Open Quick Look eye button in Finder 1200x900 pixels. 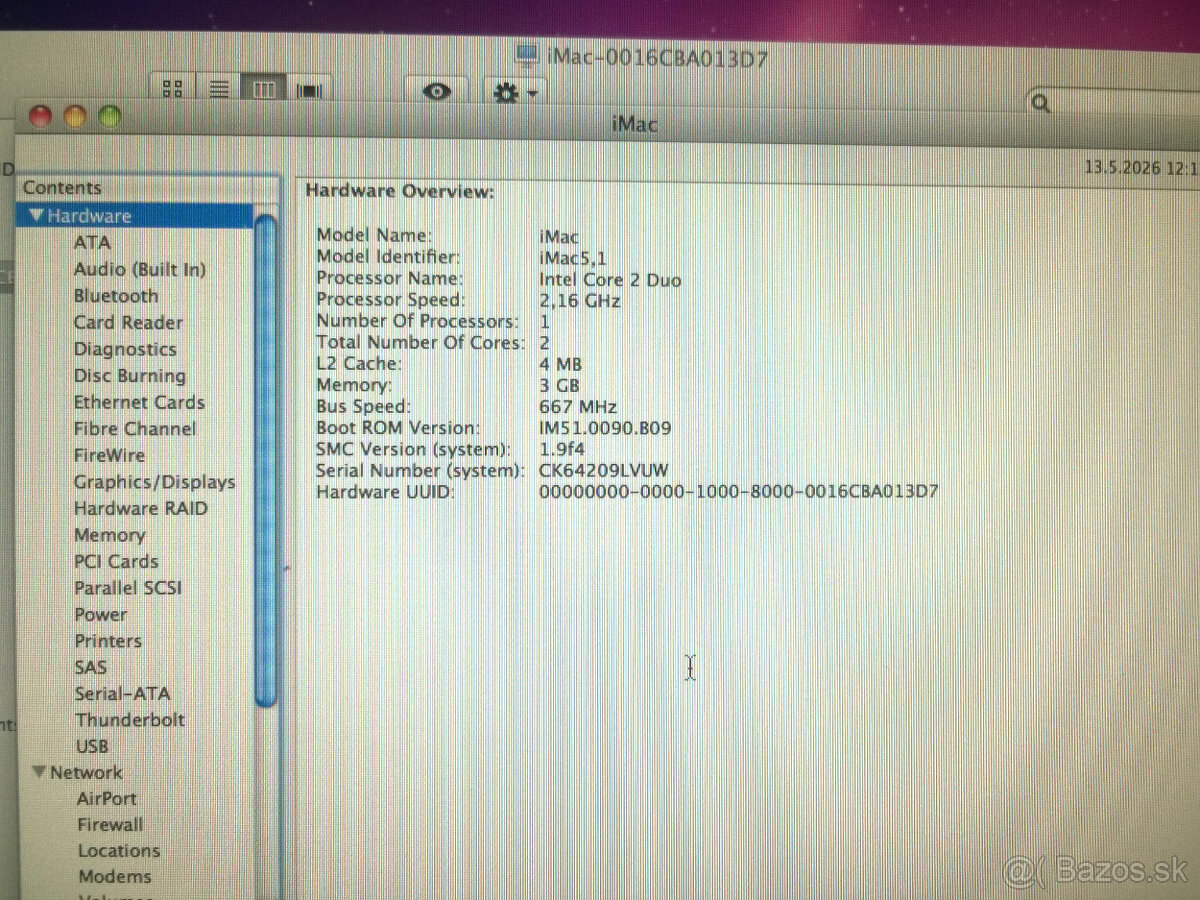pos(437,91)
